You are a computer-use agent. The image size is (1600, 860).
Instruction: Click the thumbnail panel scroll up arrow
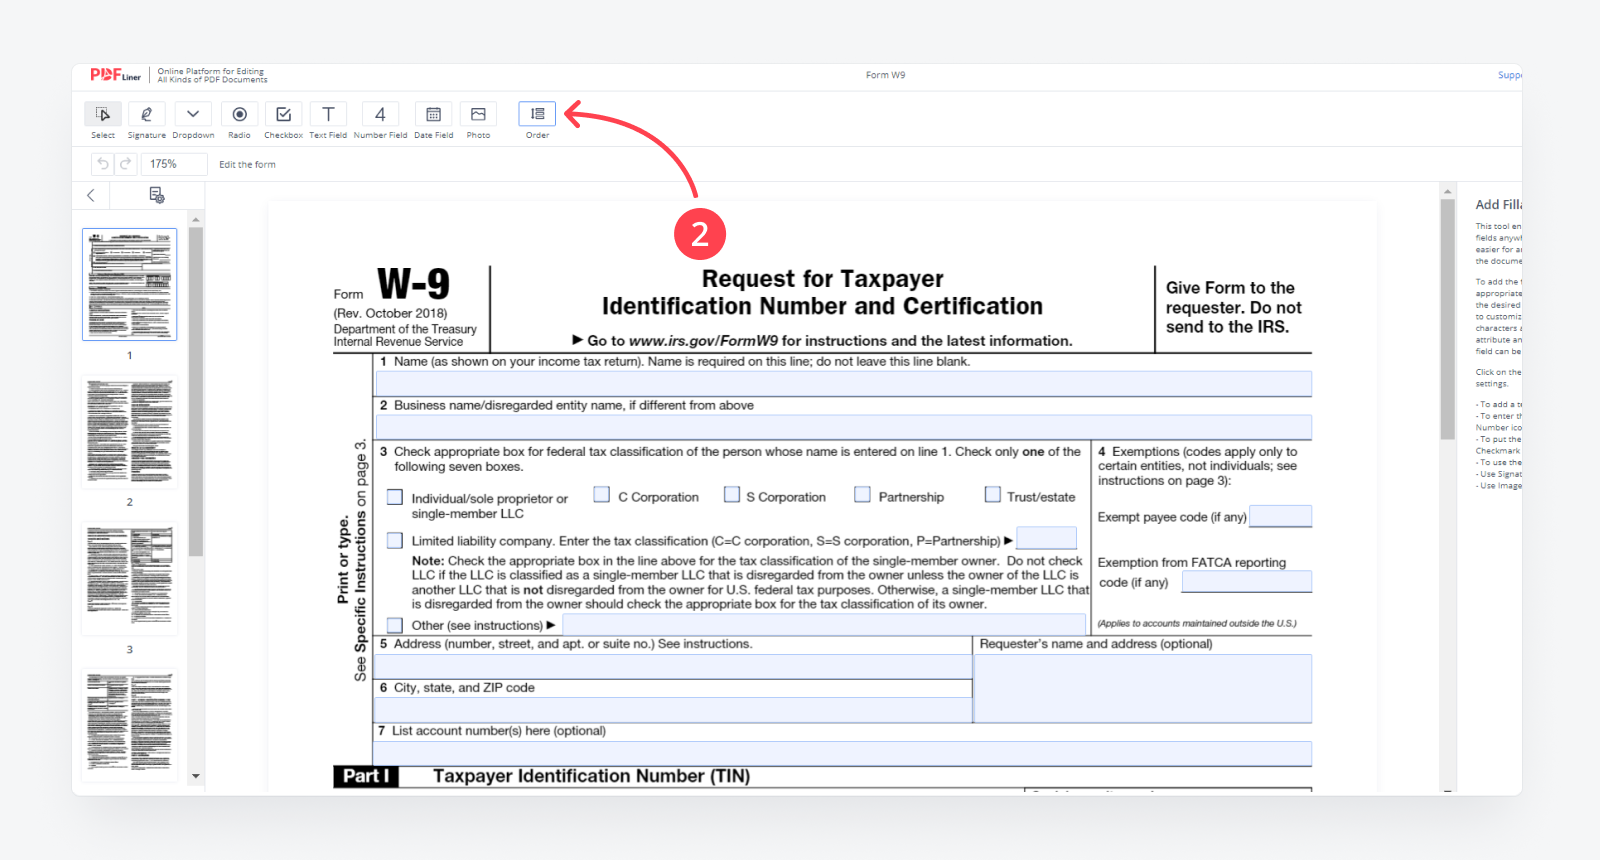tap(196, 219)
